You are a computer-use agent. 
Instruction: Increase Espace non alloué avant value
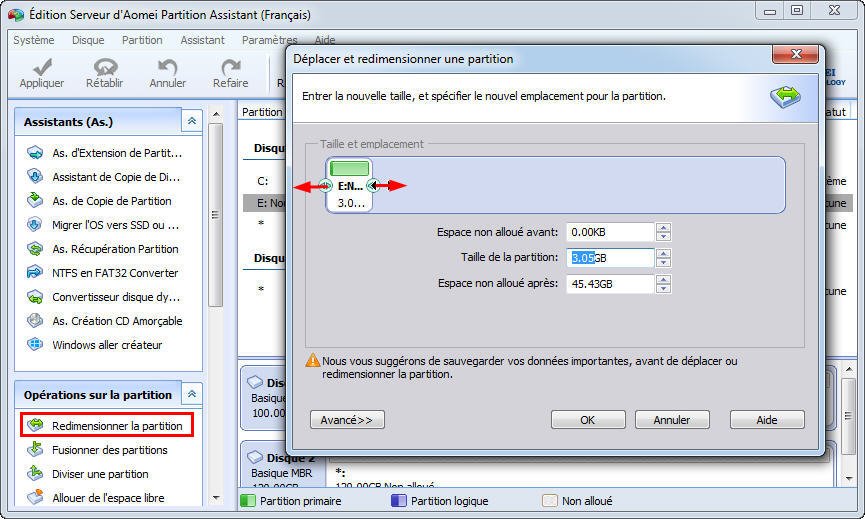(x=664, y=227)
